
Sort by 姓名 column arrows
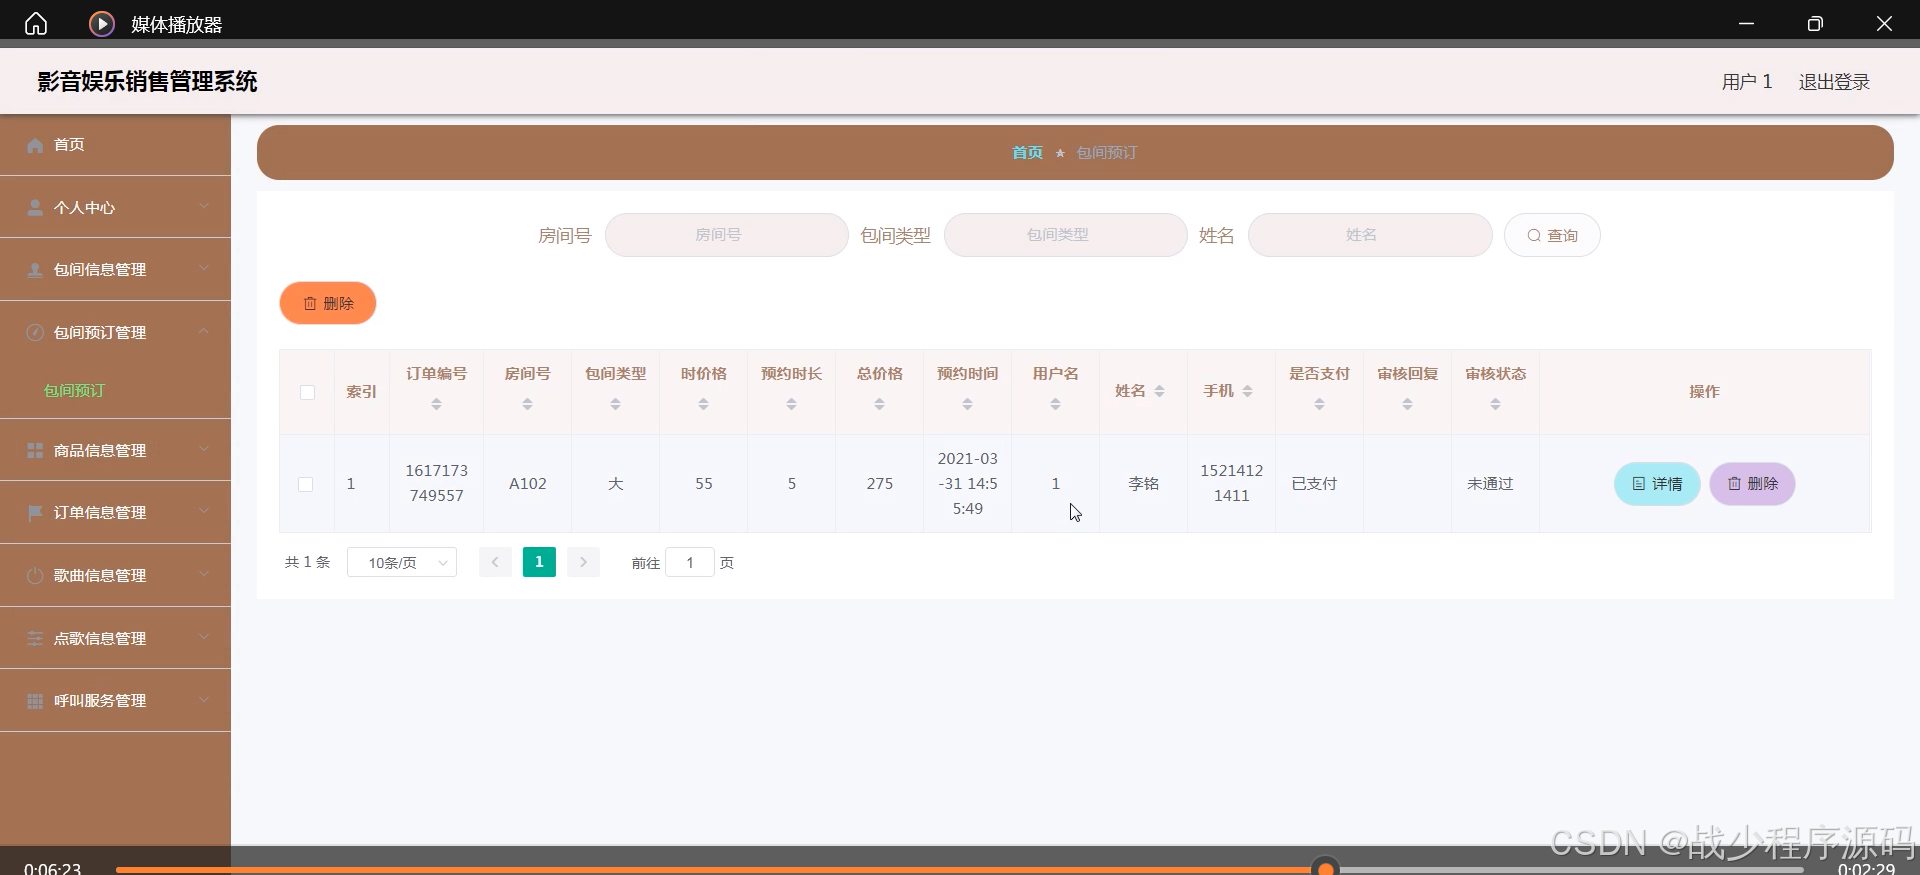[x=1159, y=391]
